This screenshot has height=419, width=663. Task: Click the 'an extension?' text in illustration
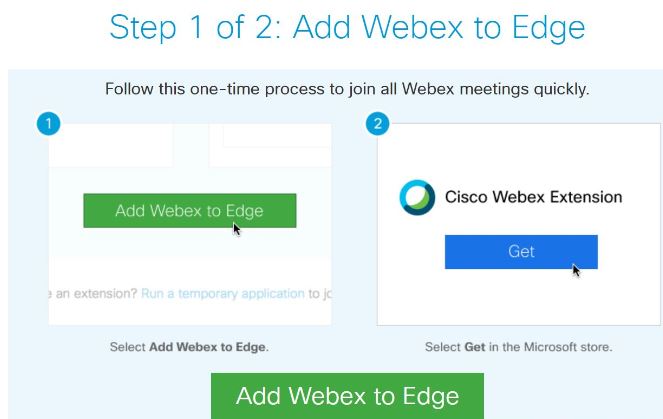tap(94, 293)
